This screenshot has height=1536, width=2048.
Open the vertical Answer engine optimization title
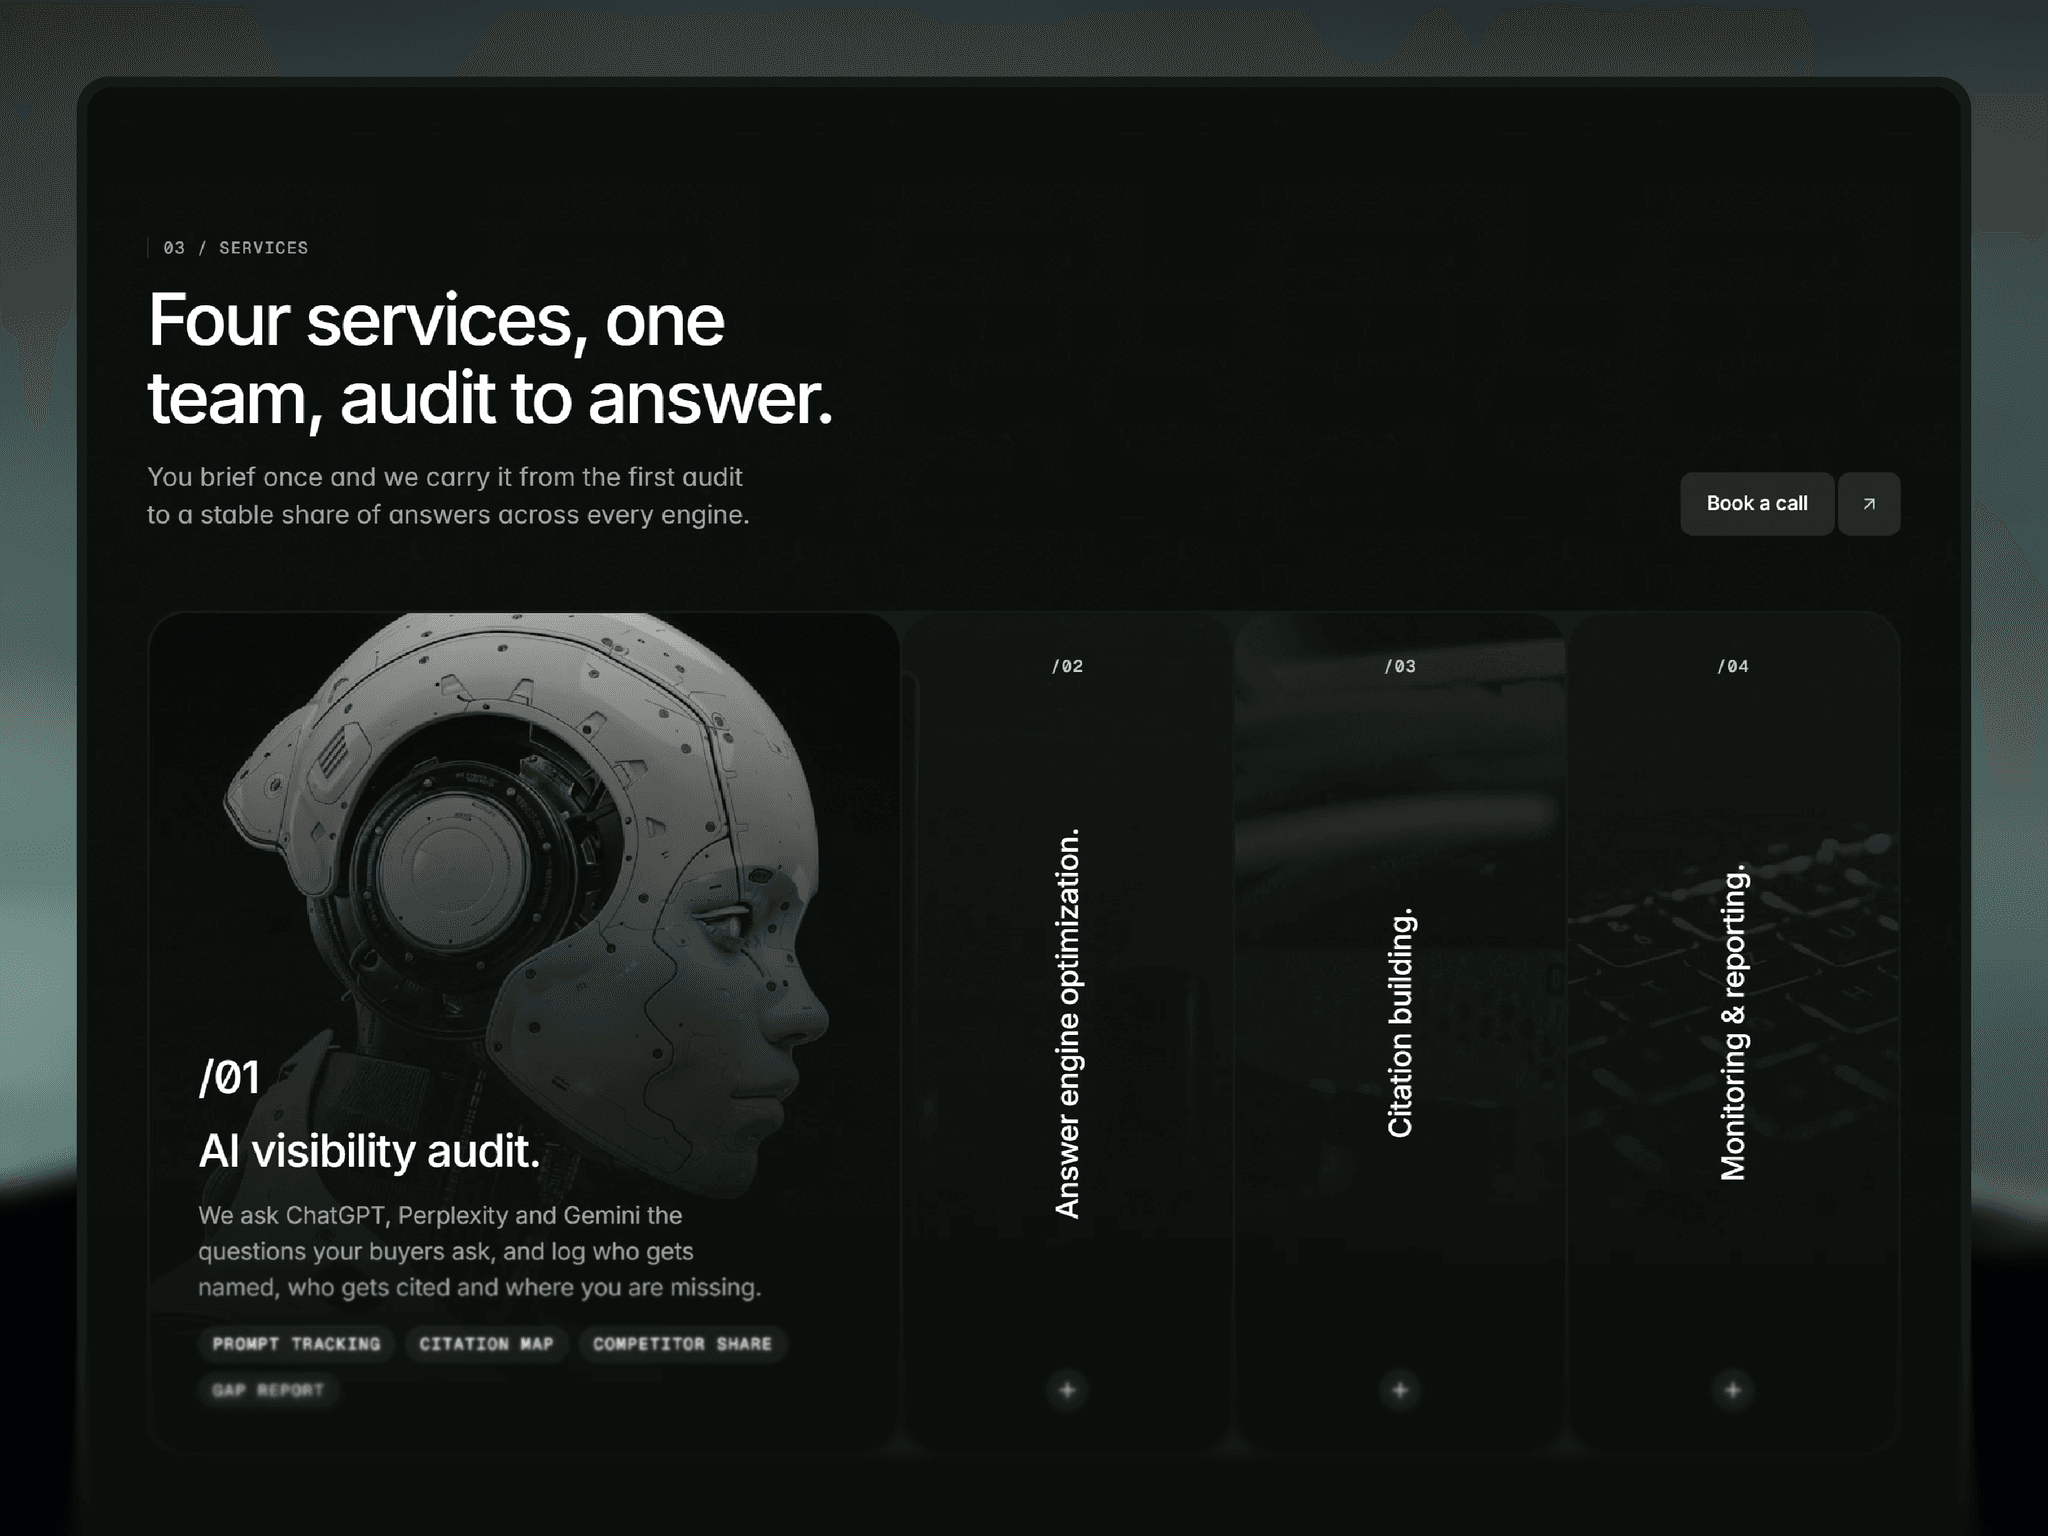coord(1068,1023)
